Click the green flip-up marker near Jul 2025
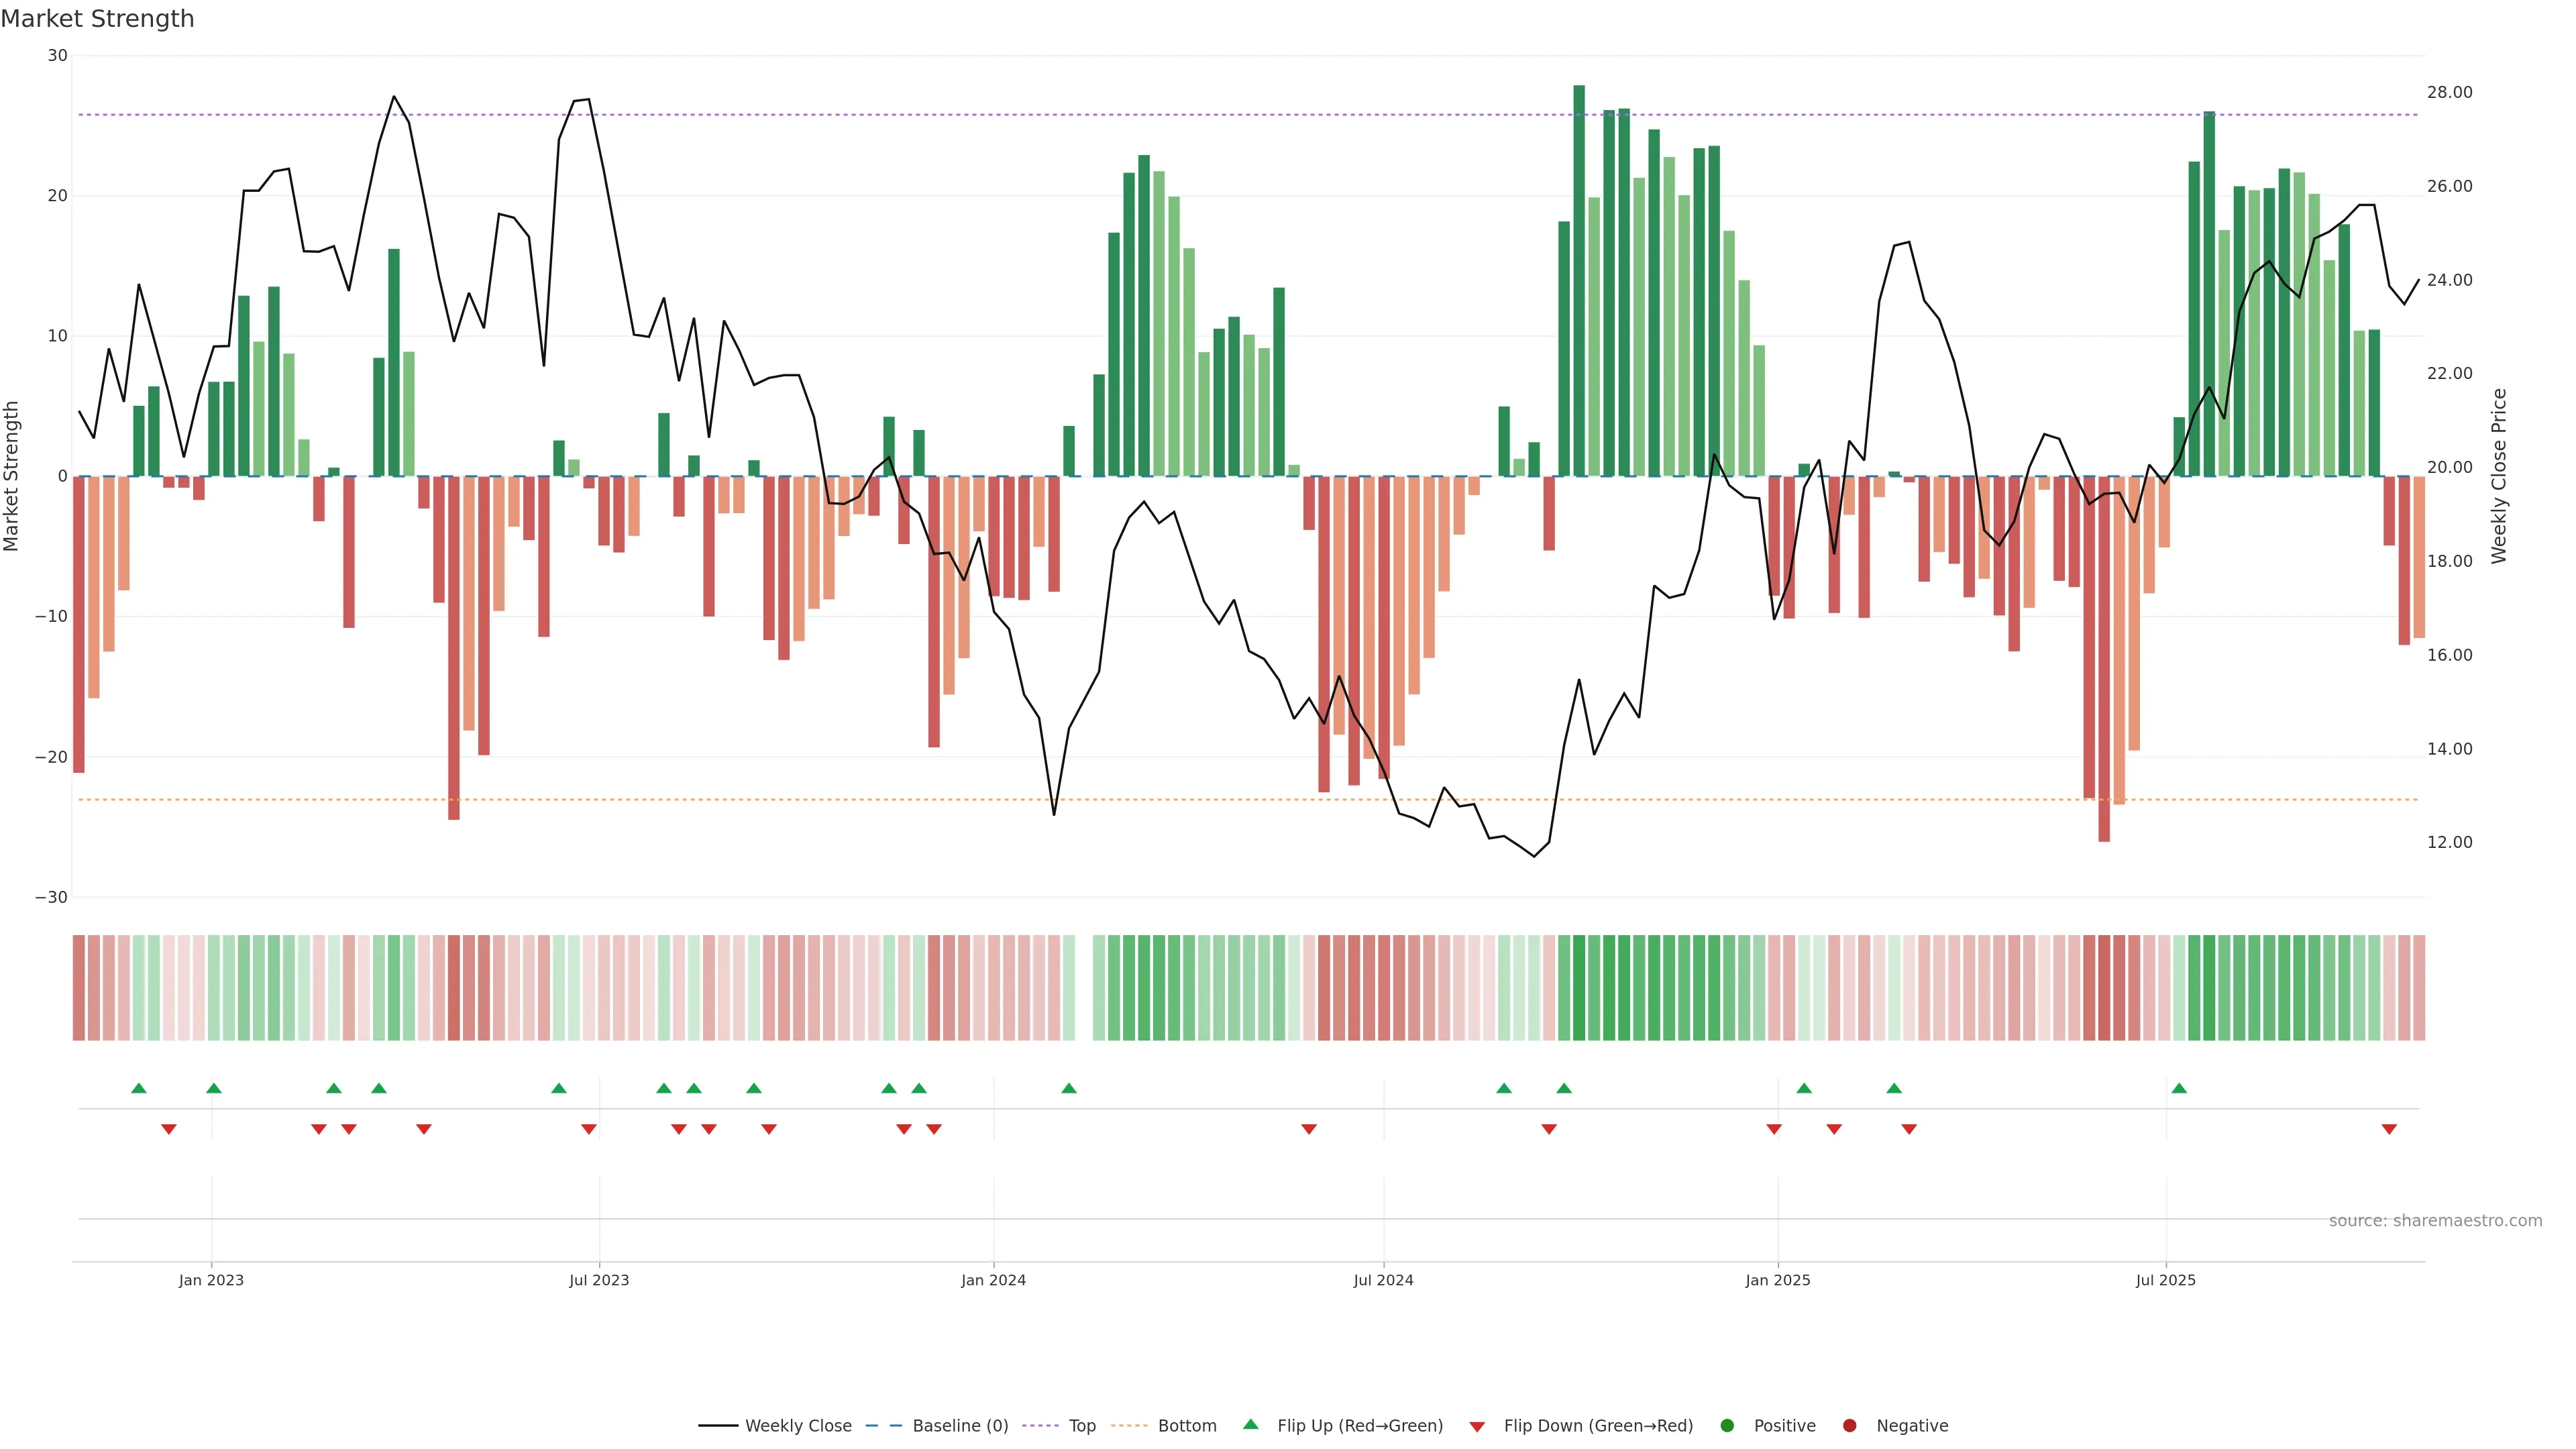This screenshot has width=2576, height=1449. 2179,1088
